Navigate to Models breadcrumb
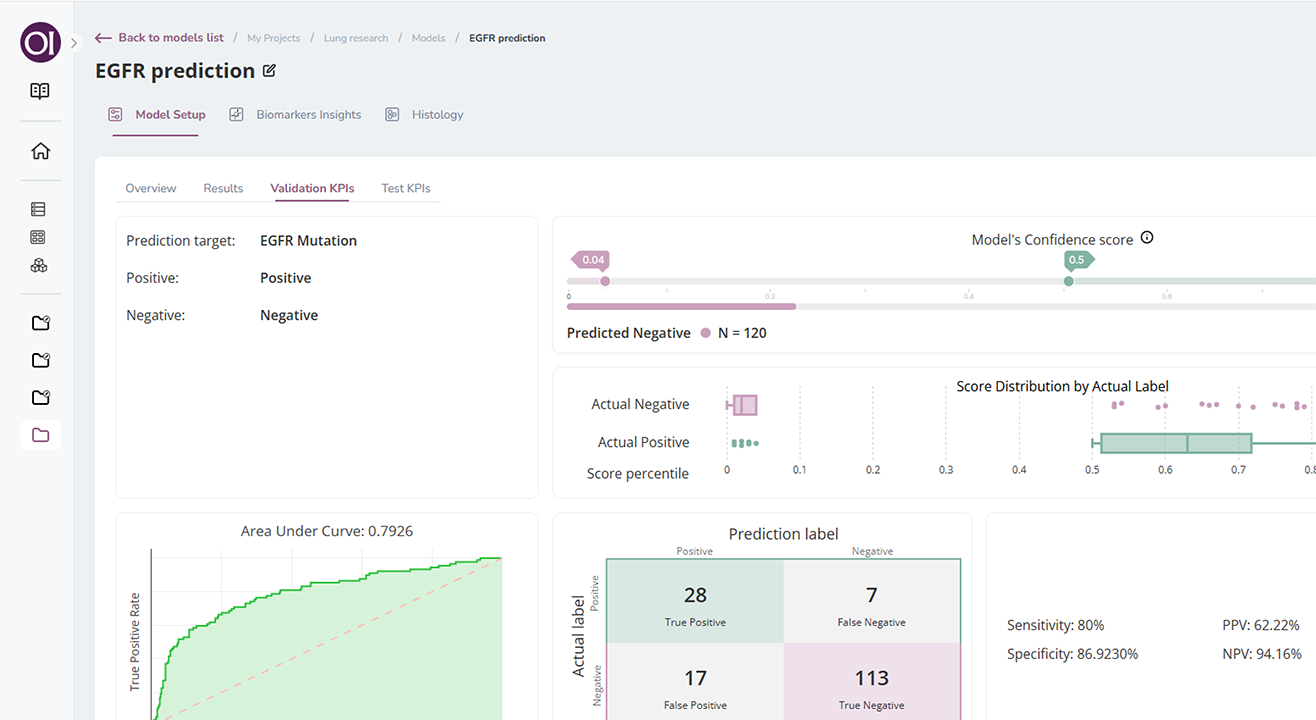The height and width of the screenshot is (720, 1316). point(428,38)
